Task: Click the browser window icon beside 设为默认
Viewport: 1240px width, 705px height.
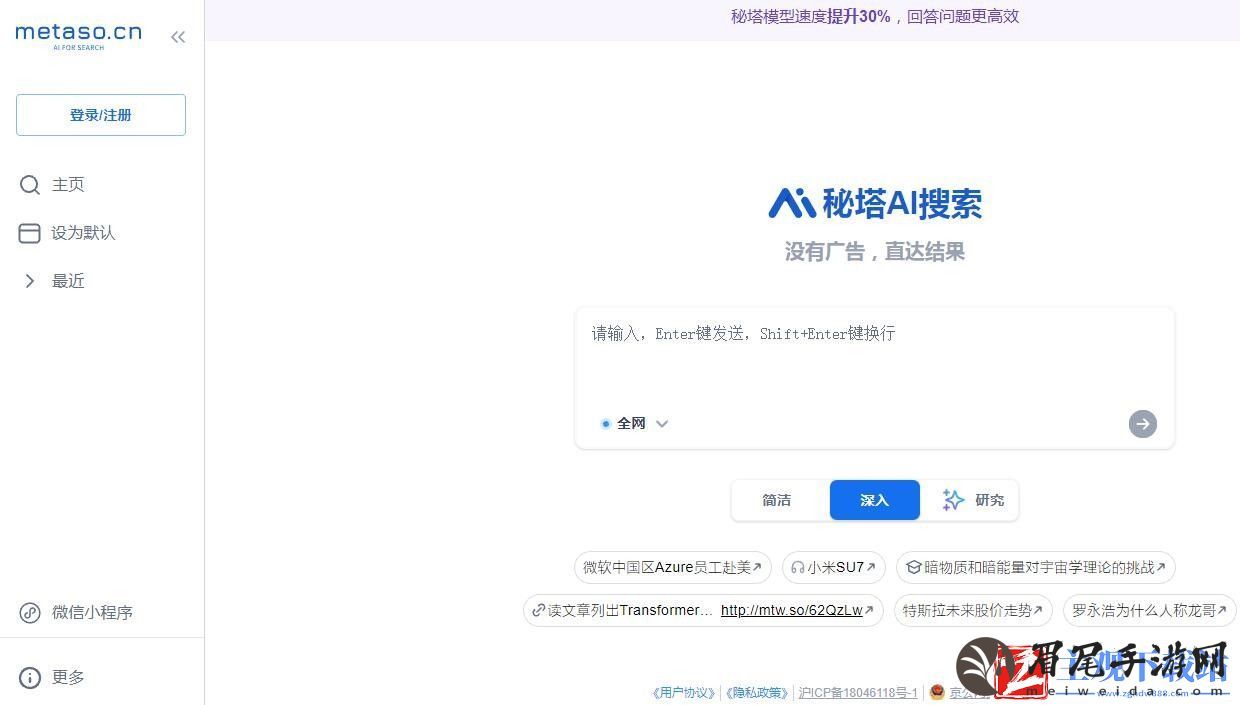Action: click(30, 233)
